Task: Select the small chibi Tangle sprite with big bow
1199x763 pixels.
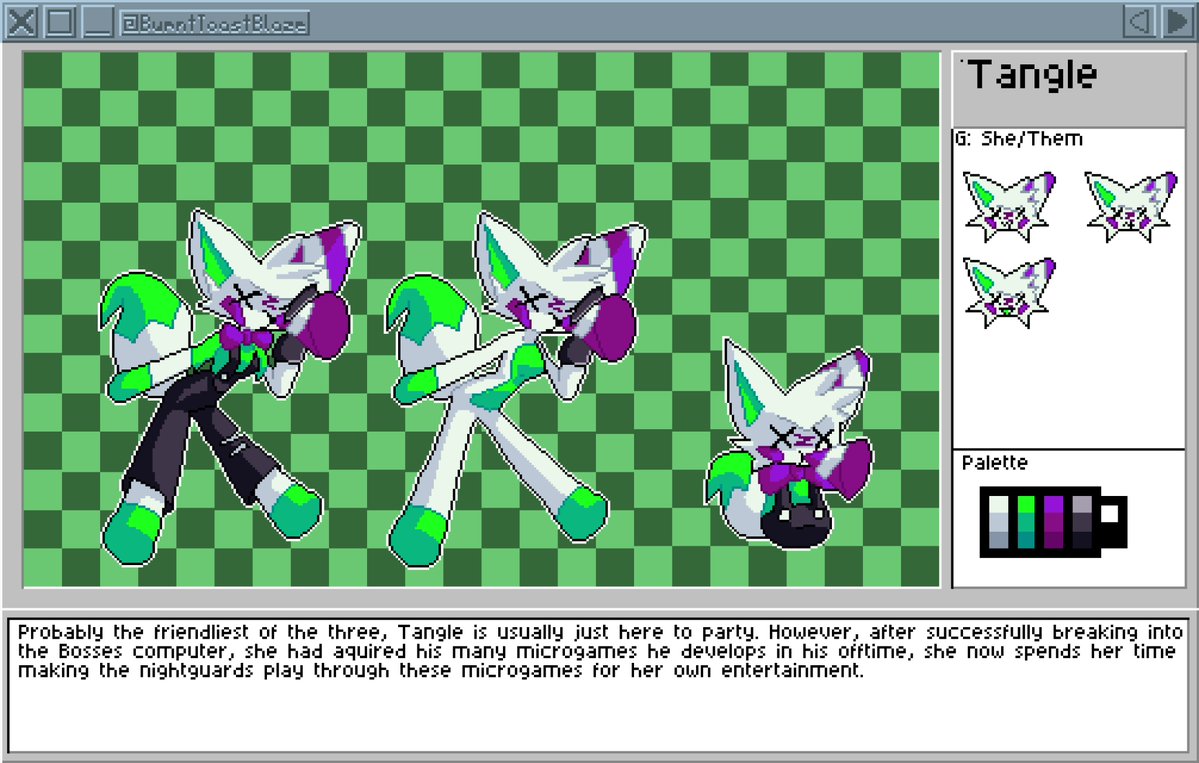Action: tap(789, 443)
